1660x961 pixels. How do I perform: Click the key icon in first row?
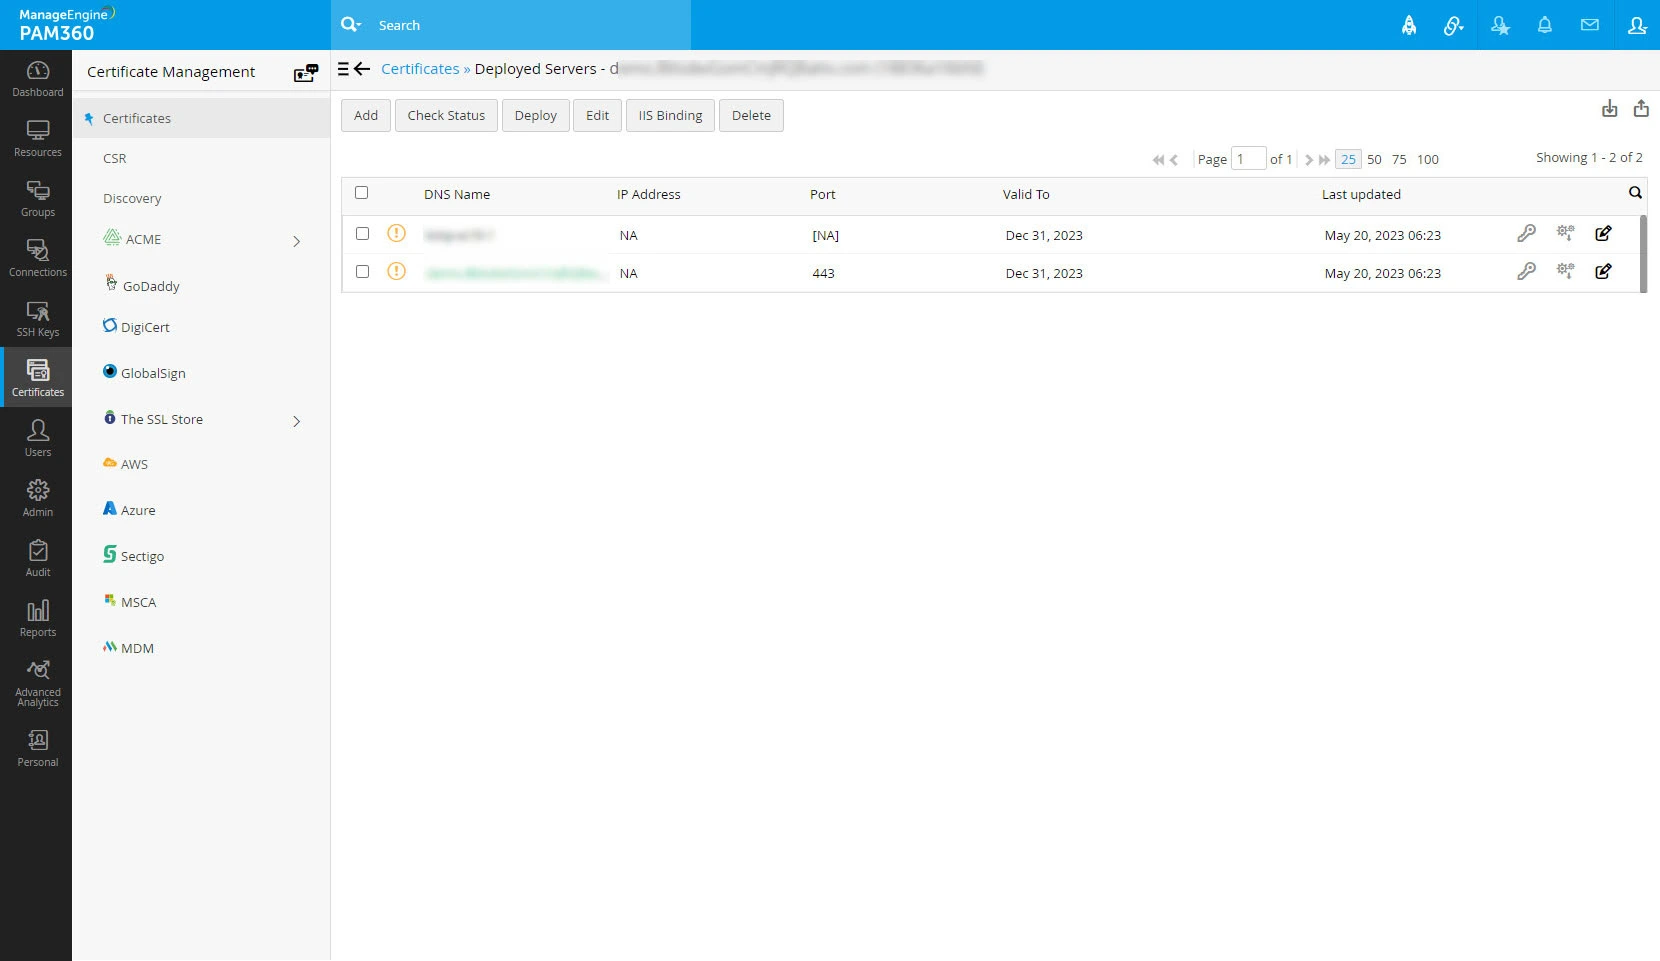(x=1526, y=234)
